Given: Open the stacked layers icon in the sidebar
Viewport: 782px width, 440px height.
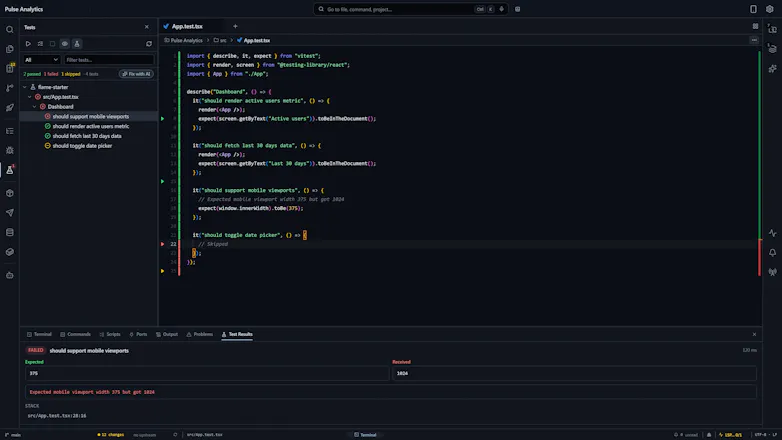Looking at the screenshot, I should (x=9, y=252).
